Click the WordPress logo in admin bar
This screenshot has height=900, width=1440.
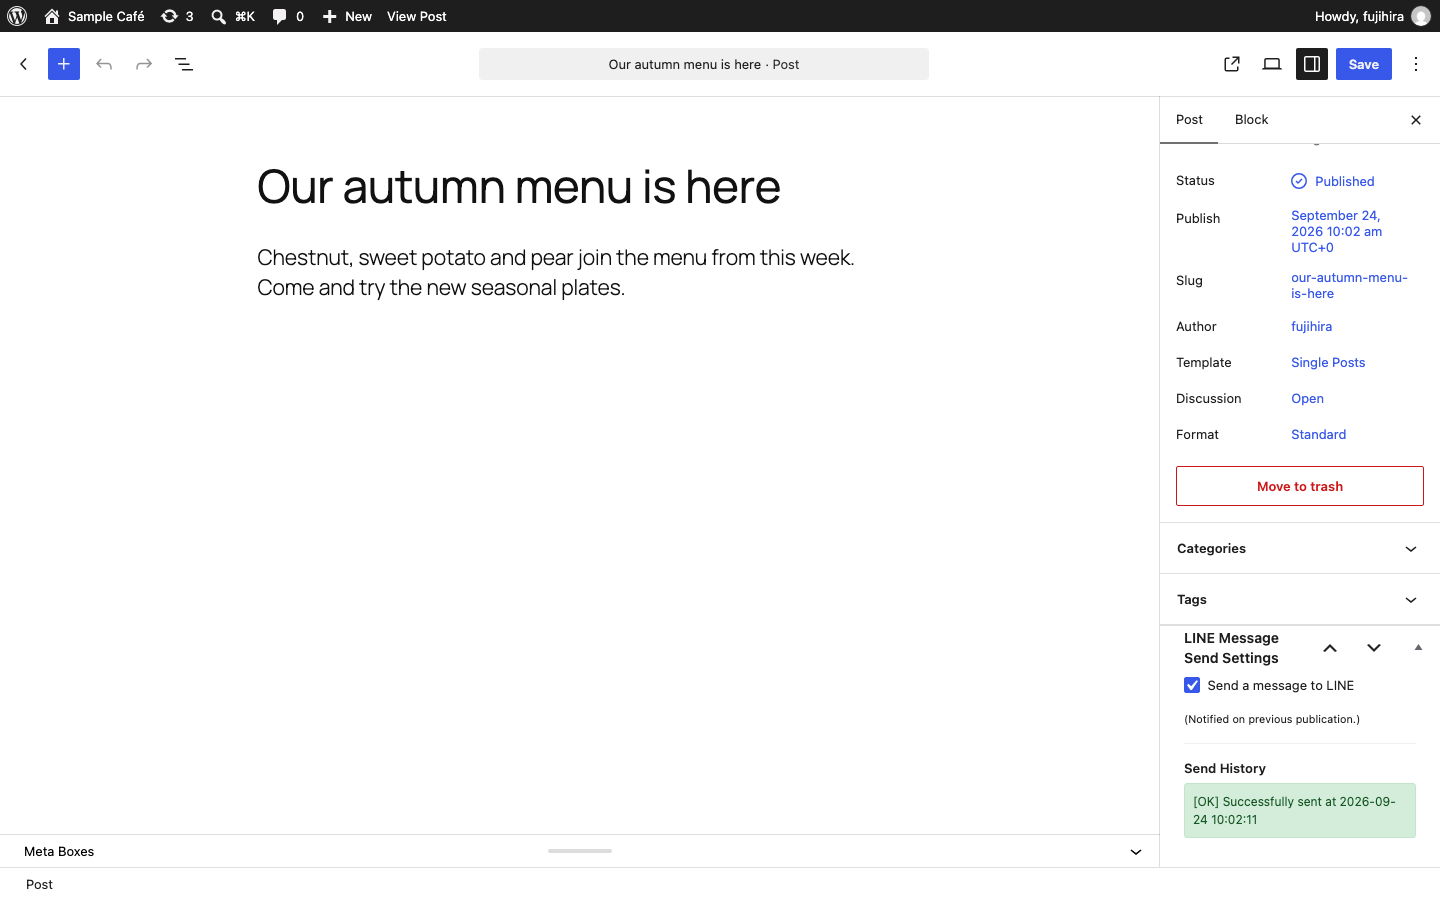17,16
